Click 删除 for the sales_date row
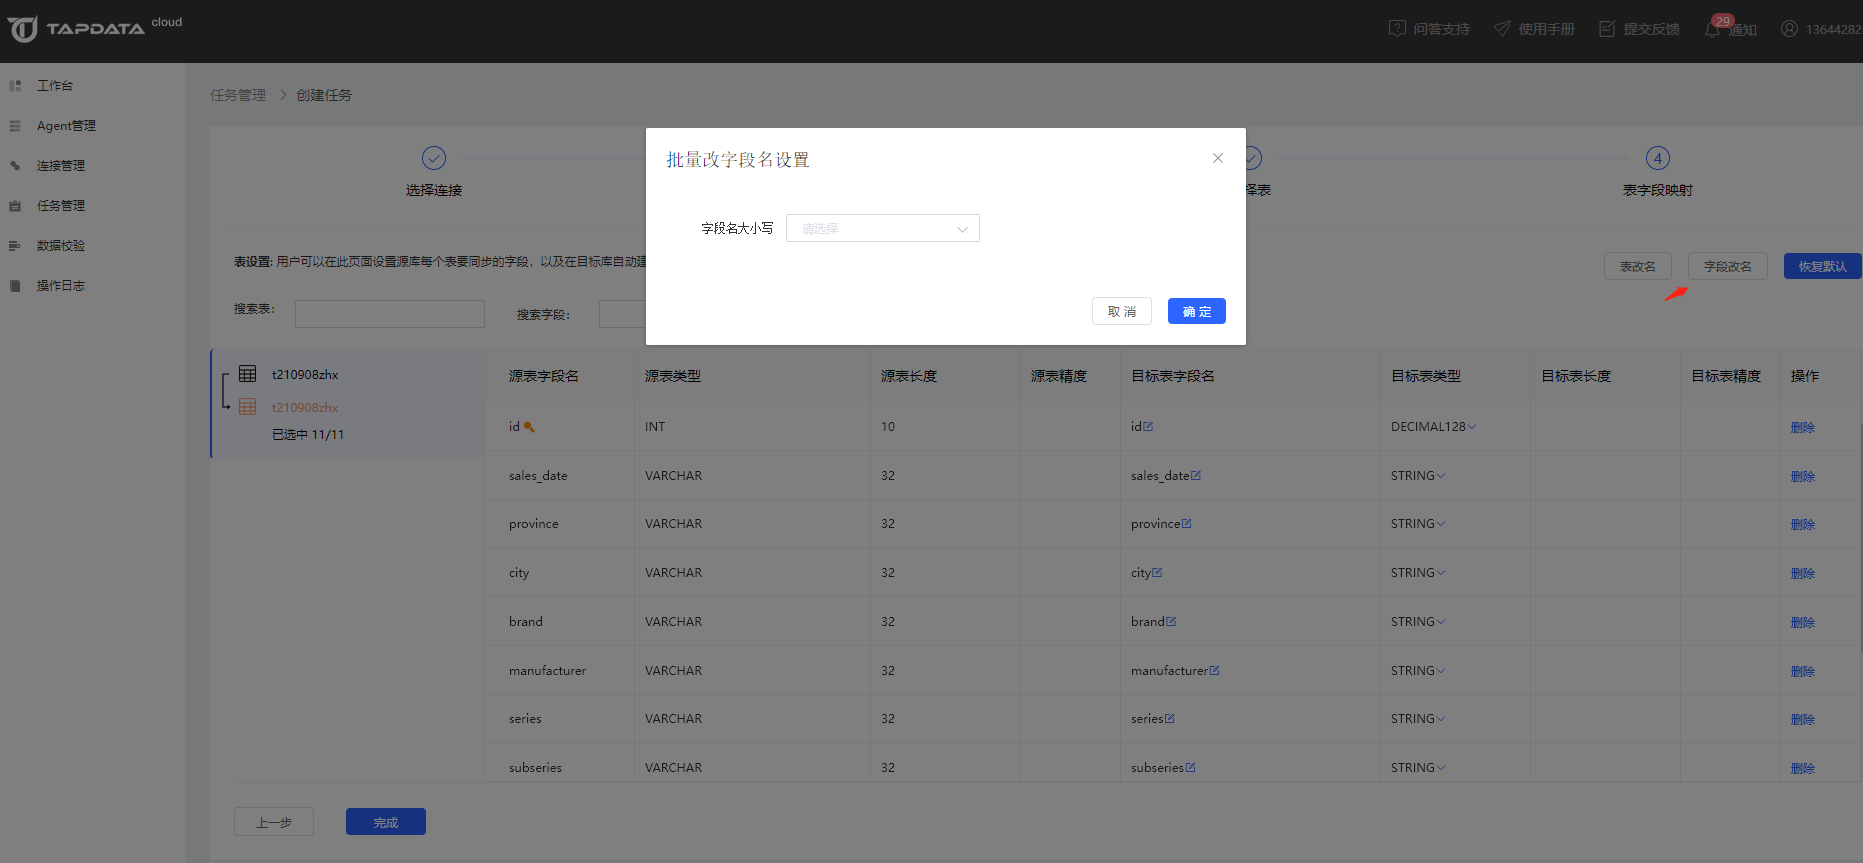 pyautogui.click(x=1802, y=476)
